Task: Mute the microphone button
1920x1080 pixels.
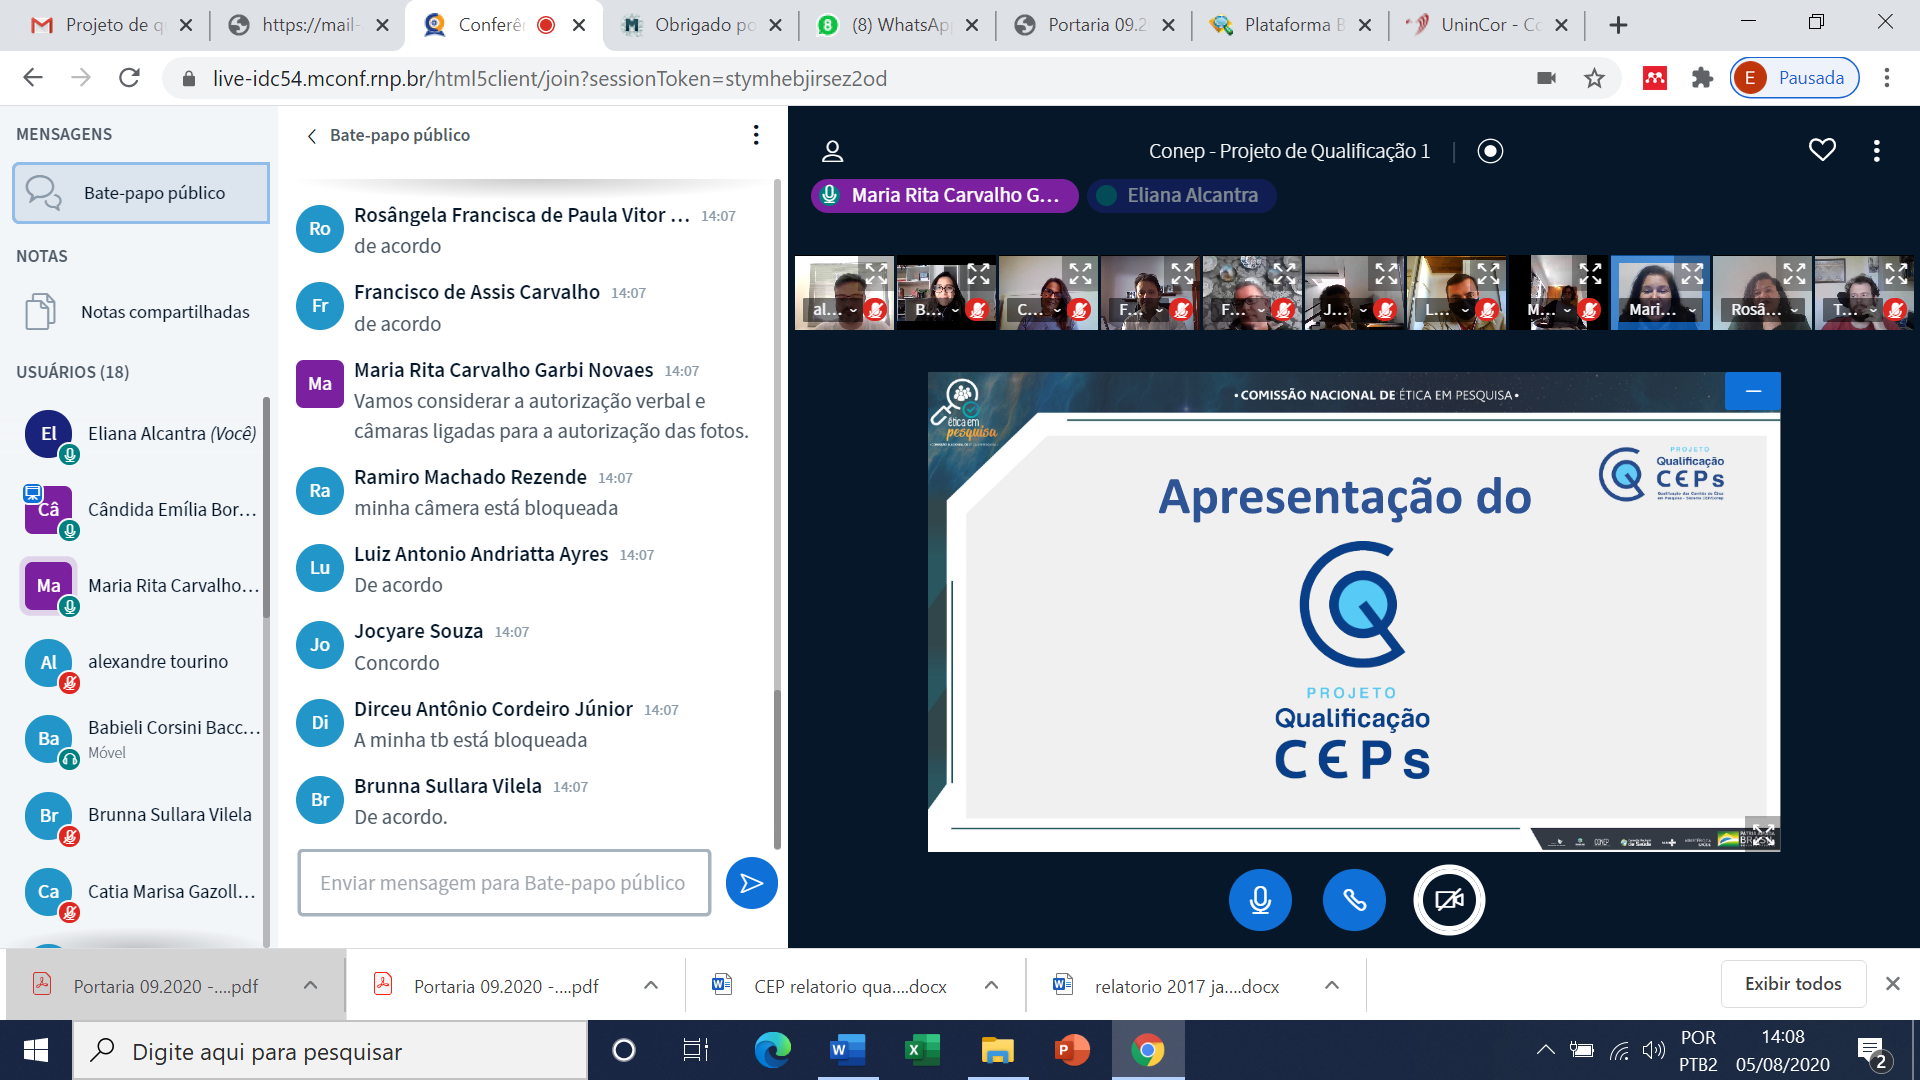Action: 1260,900
